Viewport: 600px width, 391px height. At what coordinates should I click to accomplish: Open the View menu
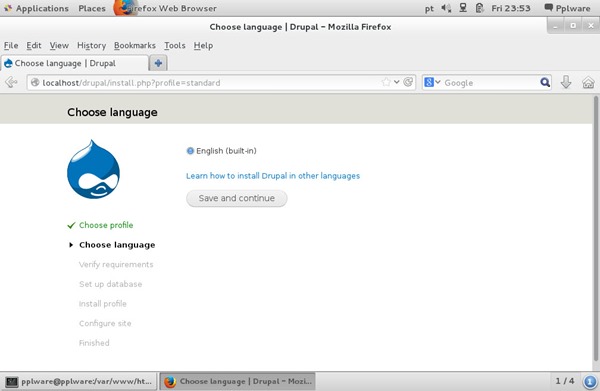(x=59, y=46)
